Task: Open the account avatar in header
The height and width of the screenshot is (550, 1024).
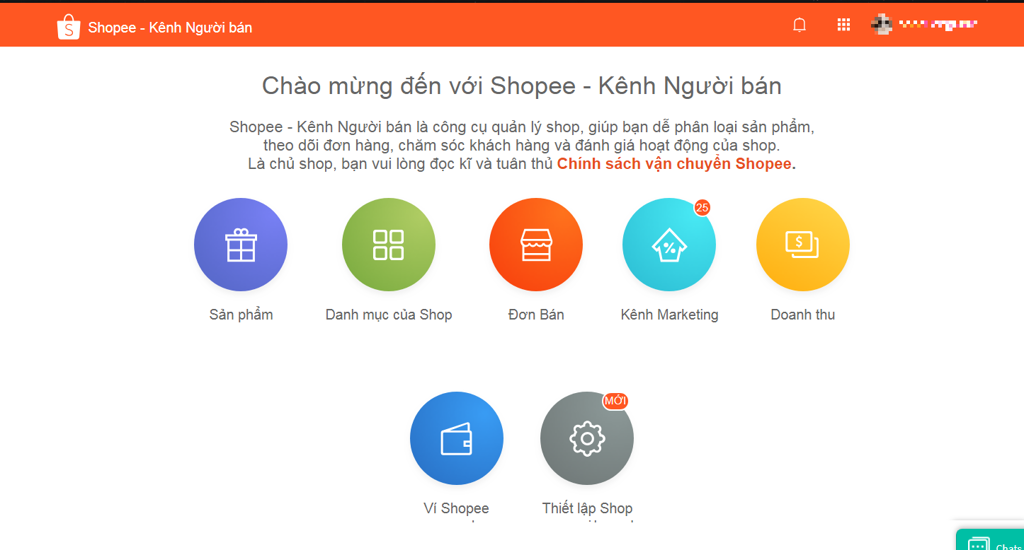Action: 882,24
